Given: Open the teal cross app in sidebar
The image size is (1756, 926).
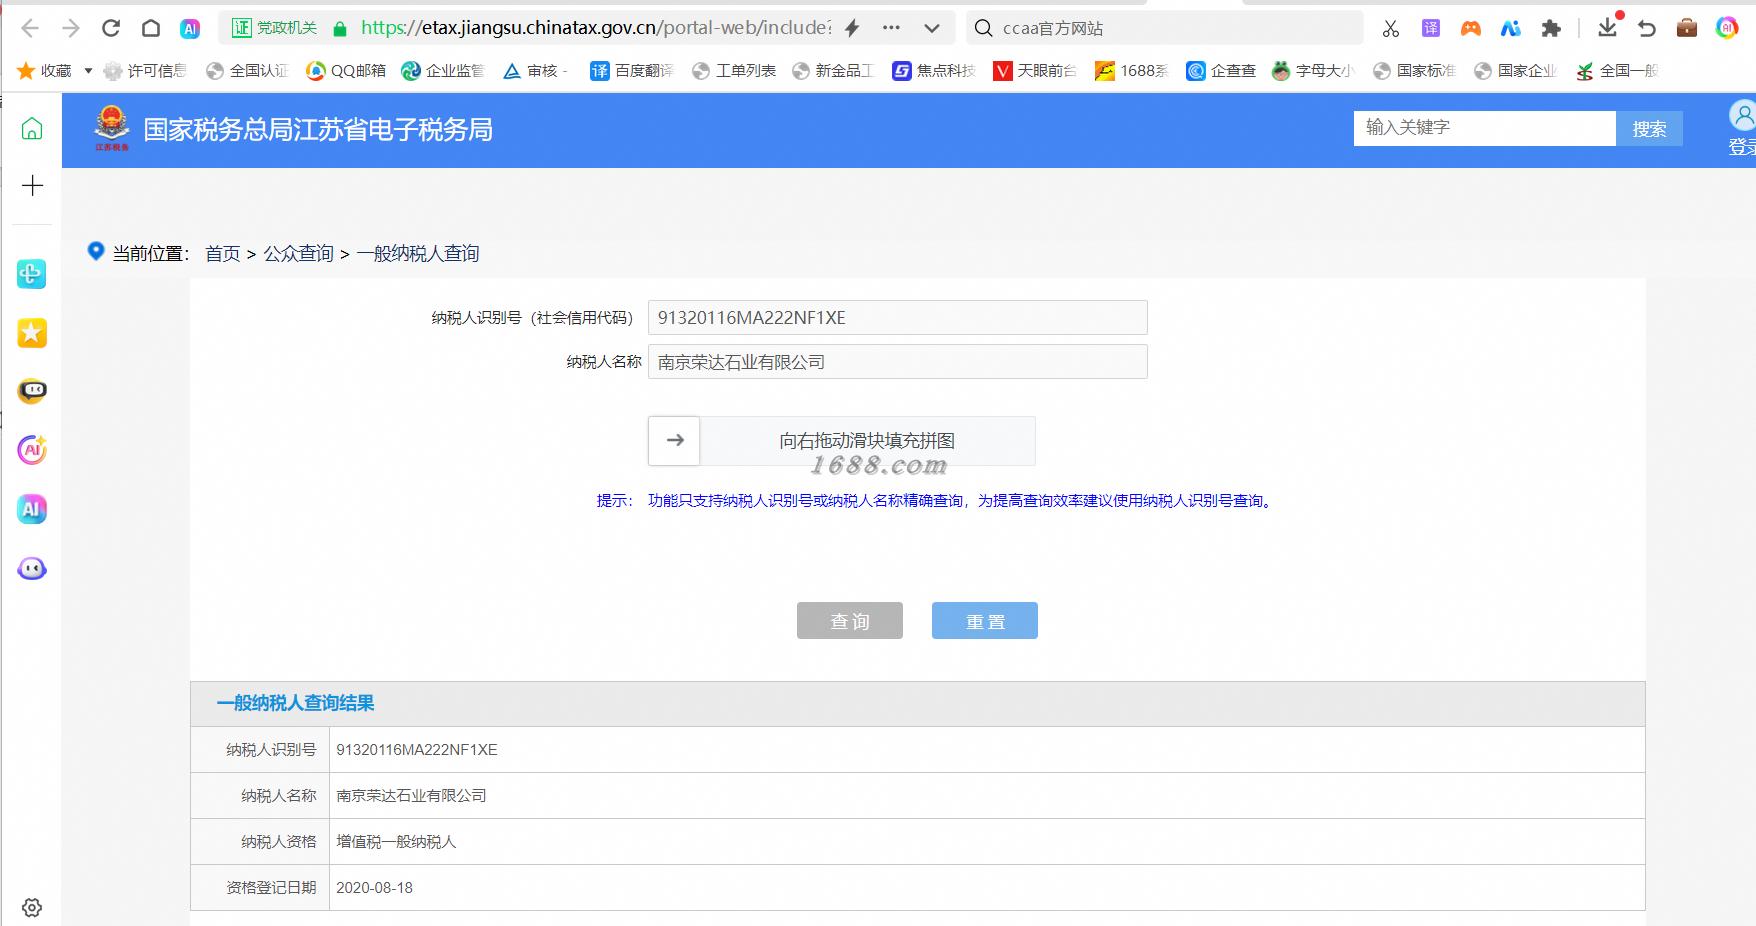Looking at the screenshot, I should click(32, 274).
